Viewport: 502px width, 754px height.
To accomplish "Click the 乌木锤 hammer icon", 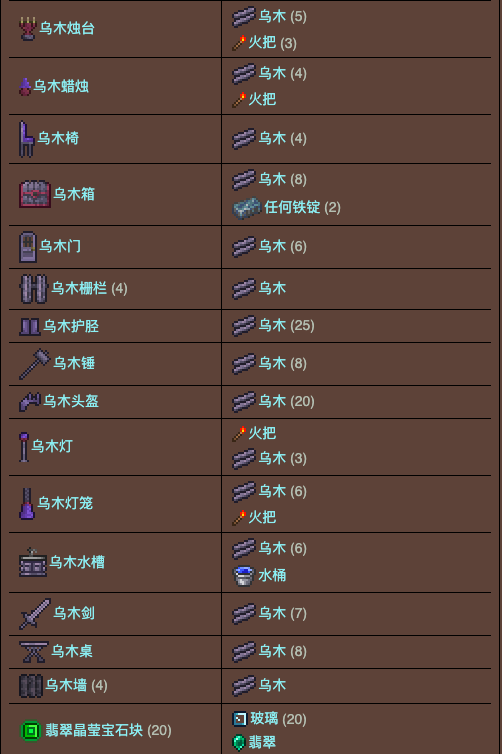I will 35,364.
